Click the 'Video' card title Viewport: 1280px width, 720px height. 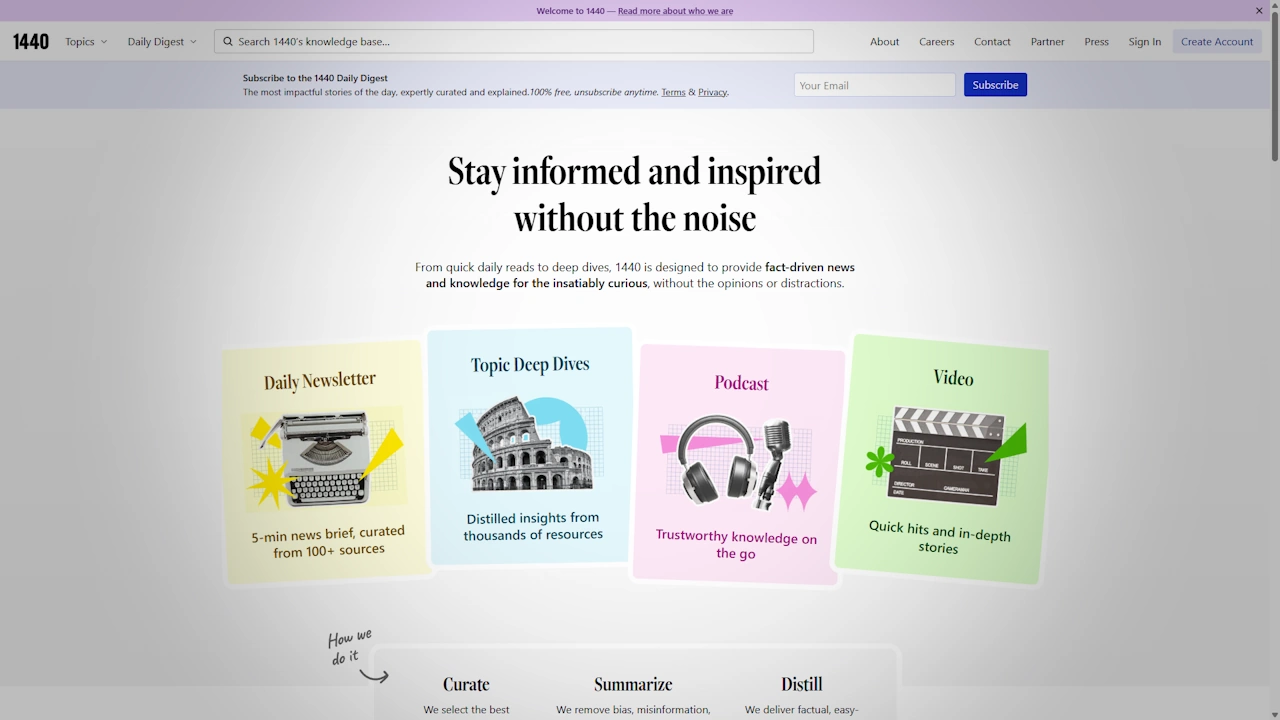[x=953, y=377]
